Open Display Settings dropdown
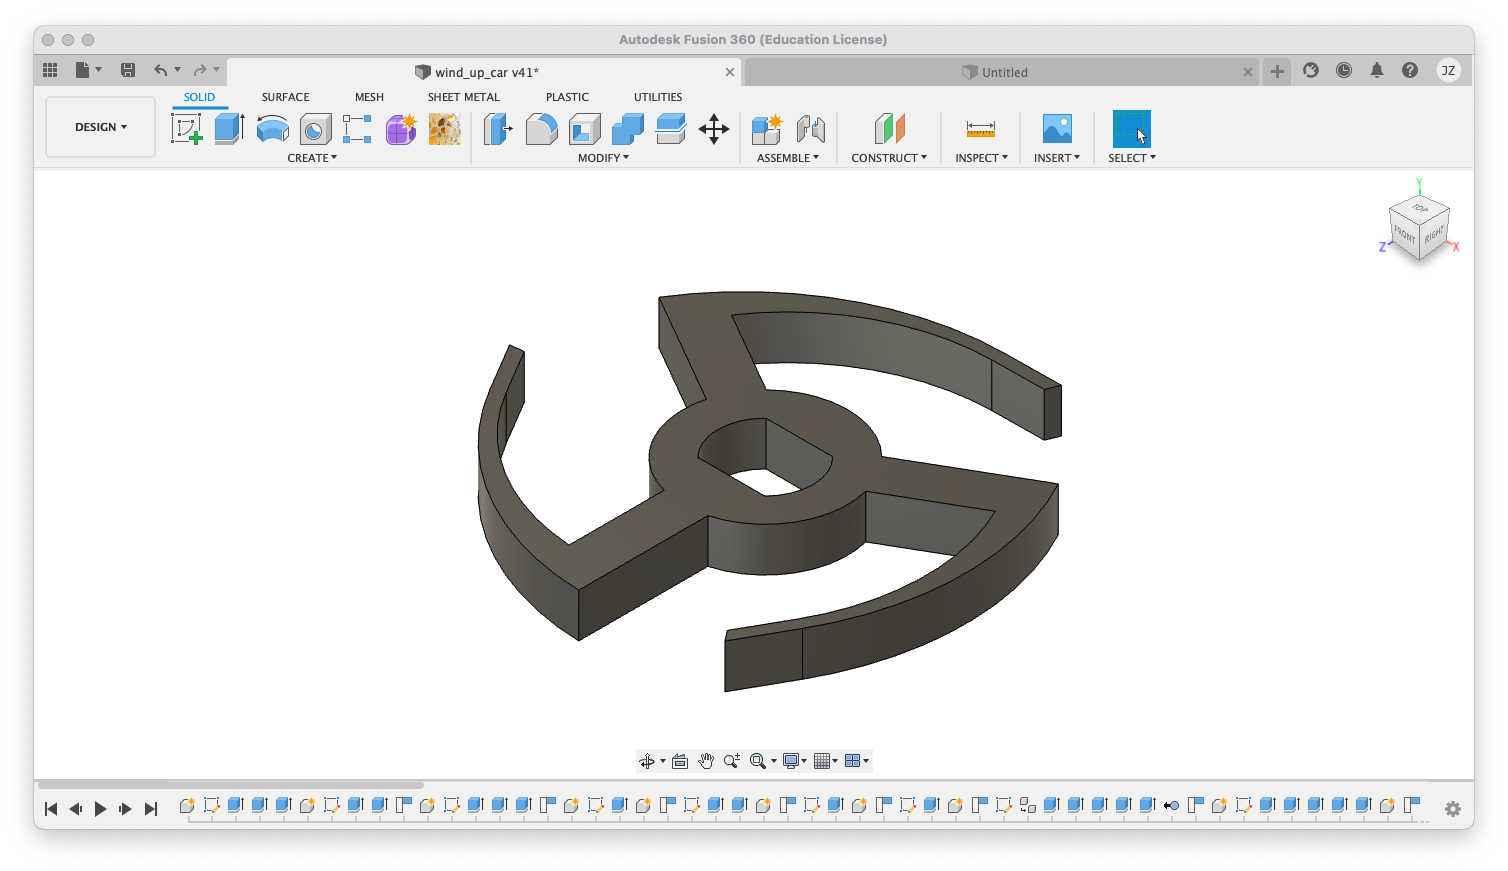 (795, 761)
